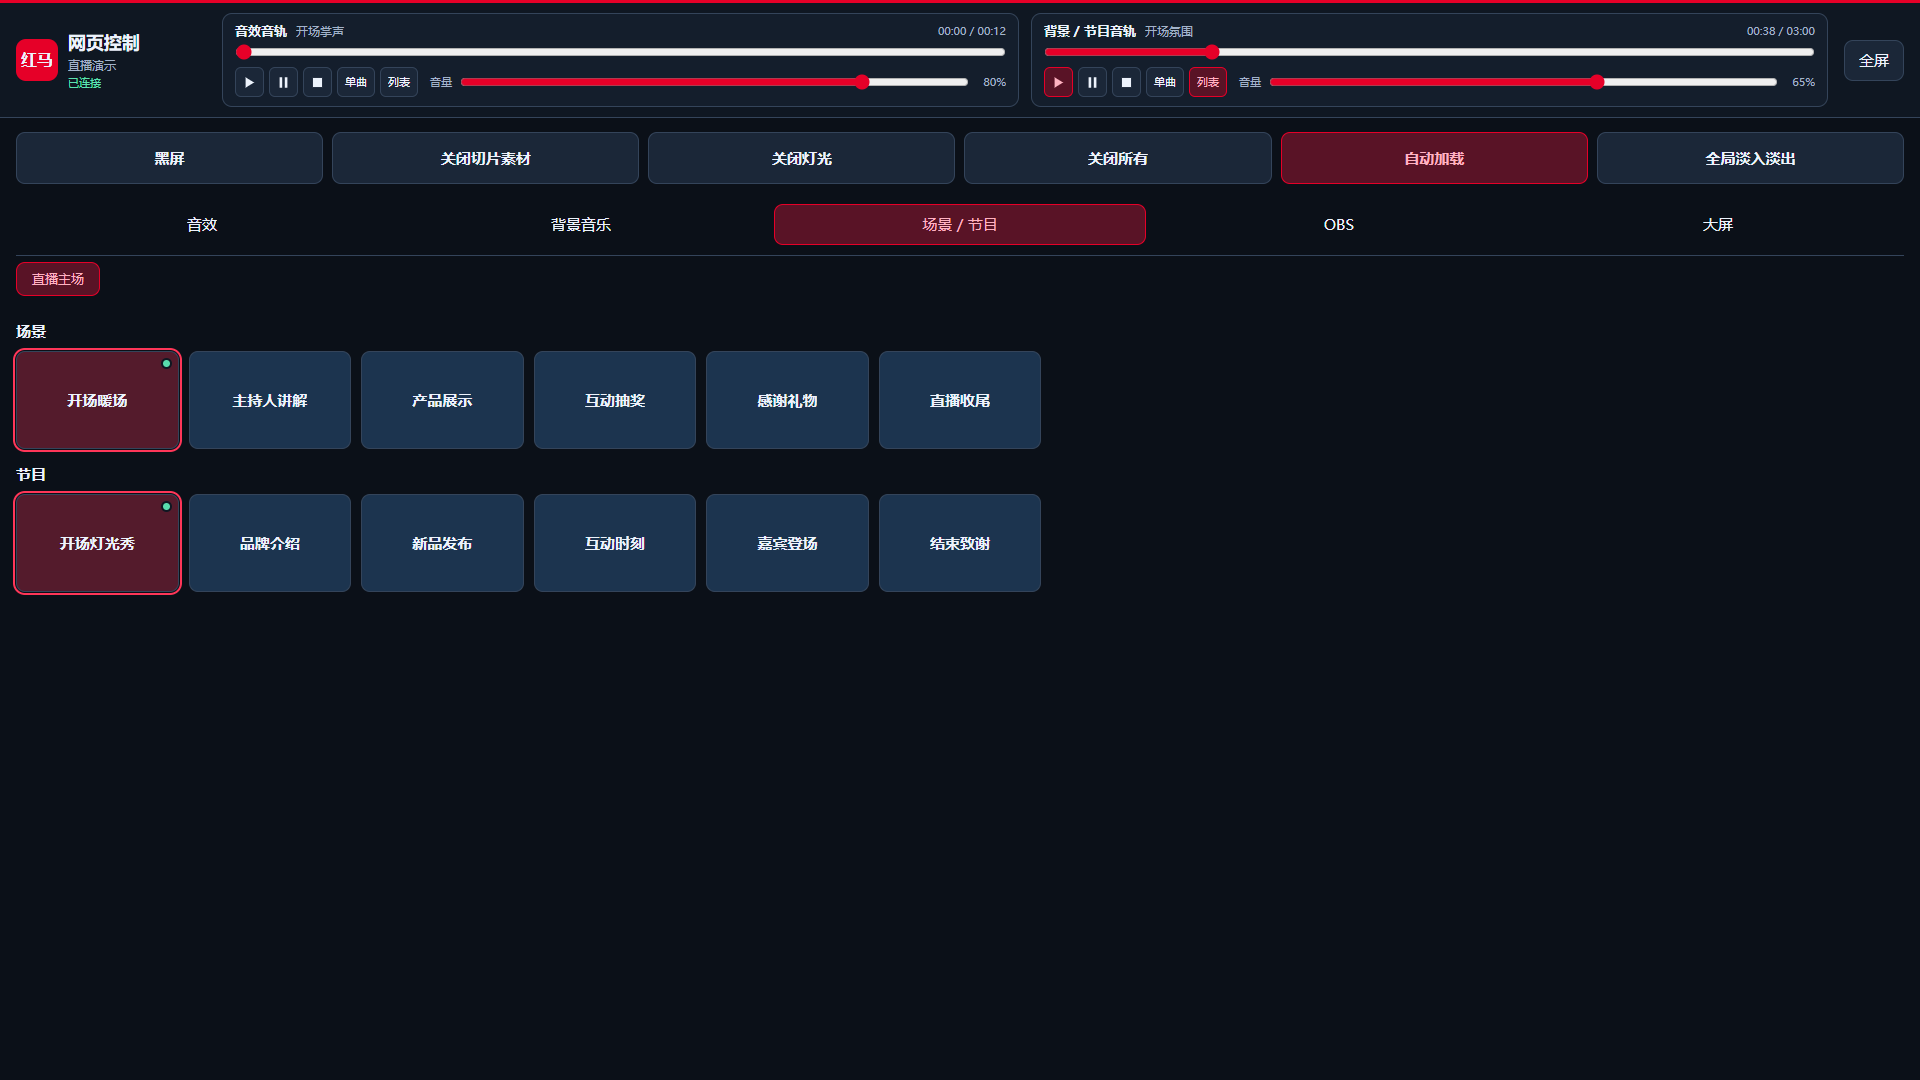This screenshot has width=1920, height=1080.
Task: Stop the 背景/节目音轨 track
Action: [x=1126, y=83]
